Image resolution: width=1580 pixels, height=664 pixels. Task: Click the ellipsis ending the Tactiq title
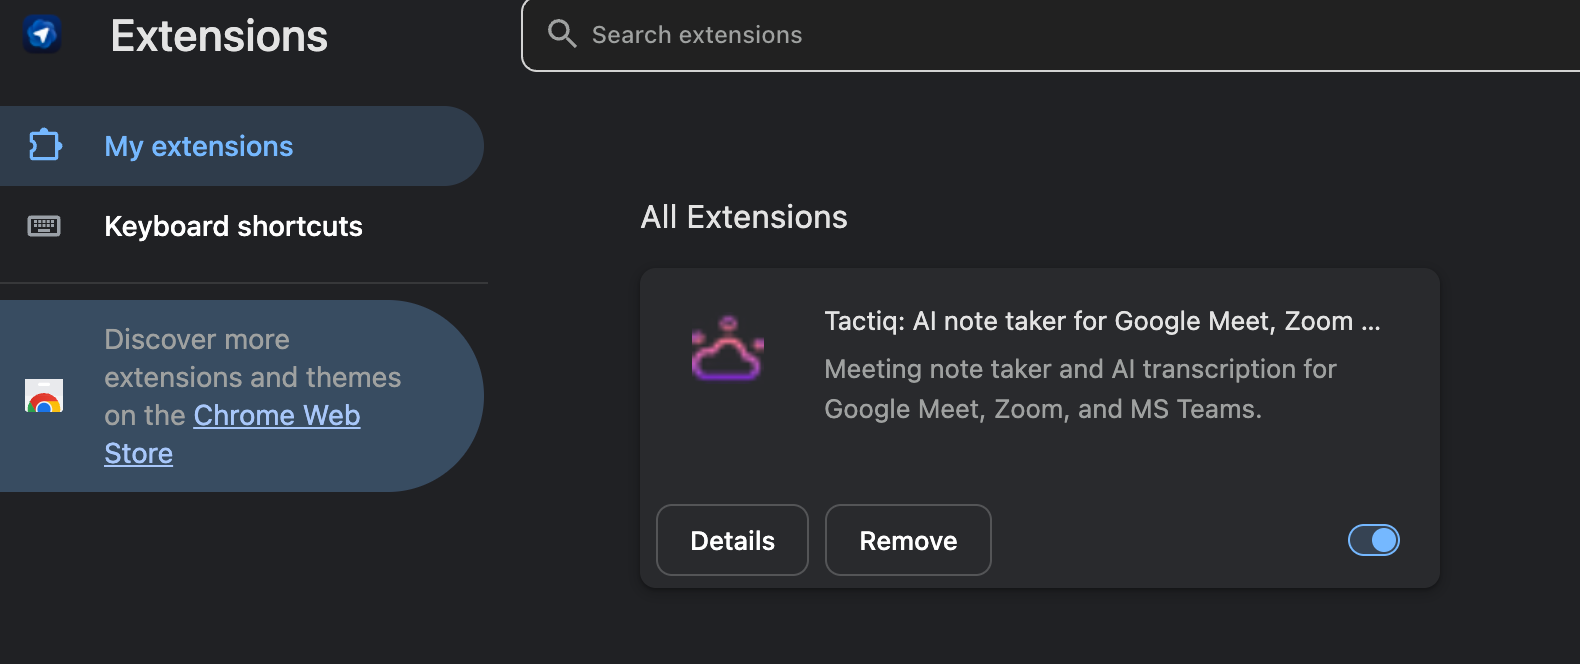(x=1371, y=323)
